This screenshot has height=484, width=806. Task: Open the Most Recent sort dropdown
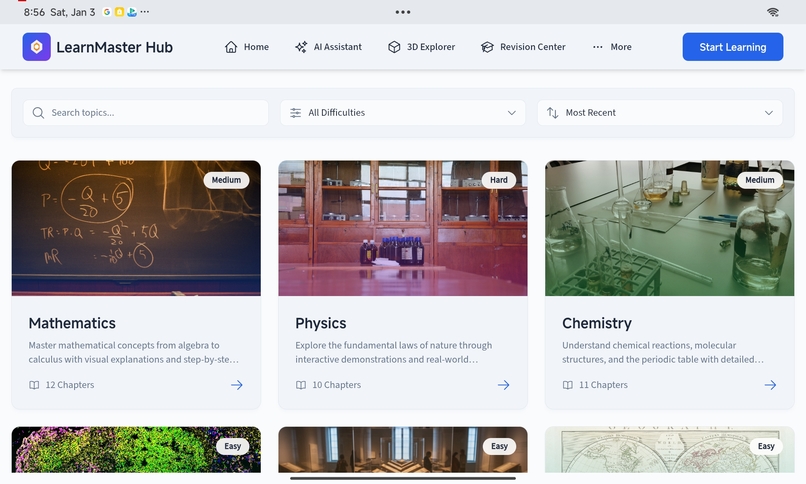tap(660, 113)
